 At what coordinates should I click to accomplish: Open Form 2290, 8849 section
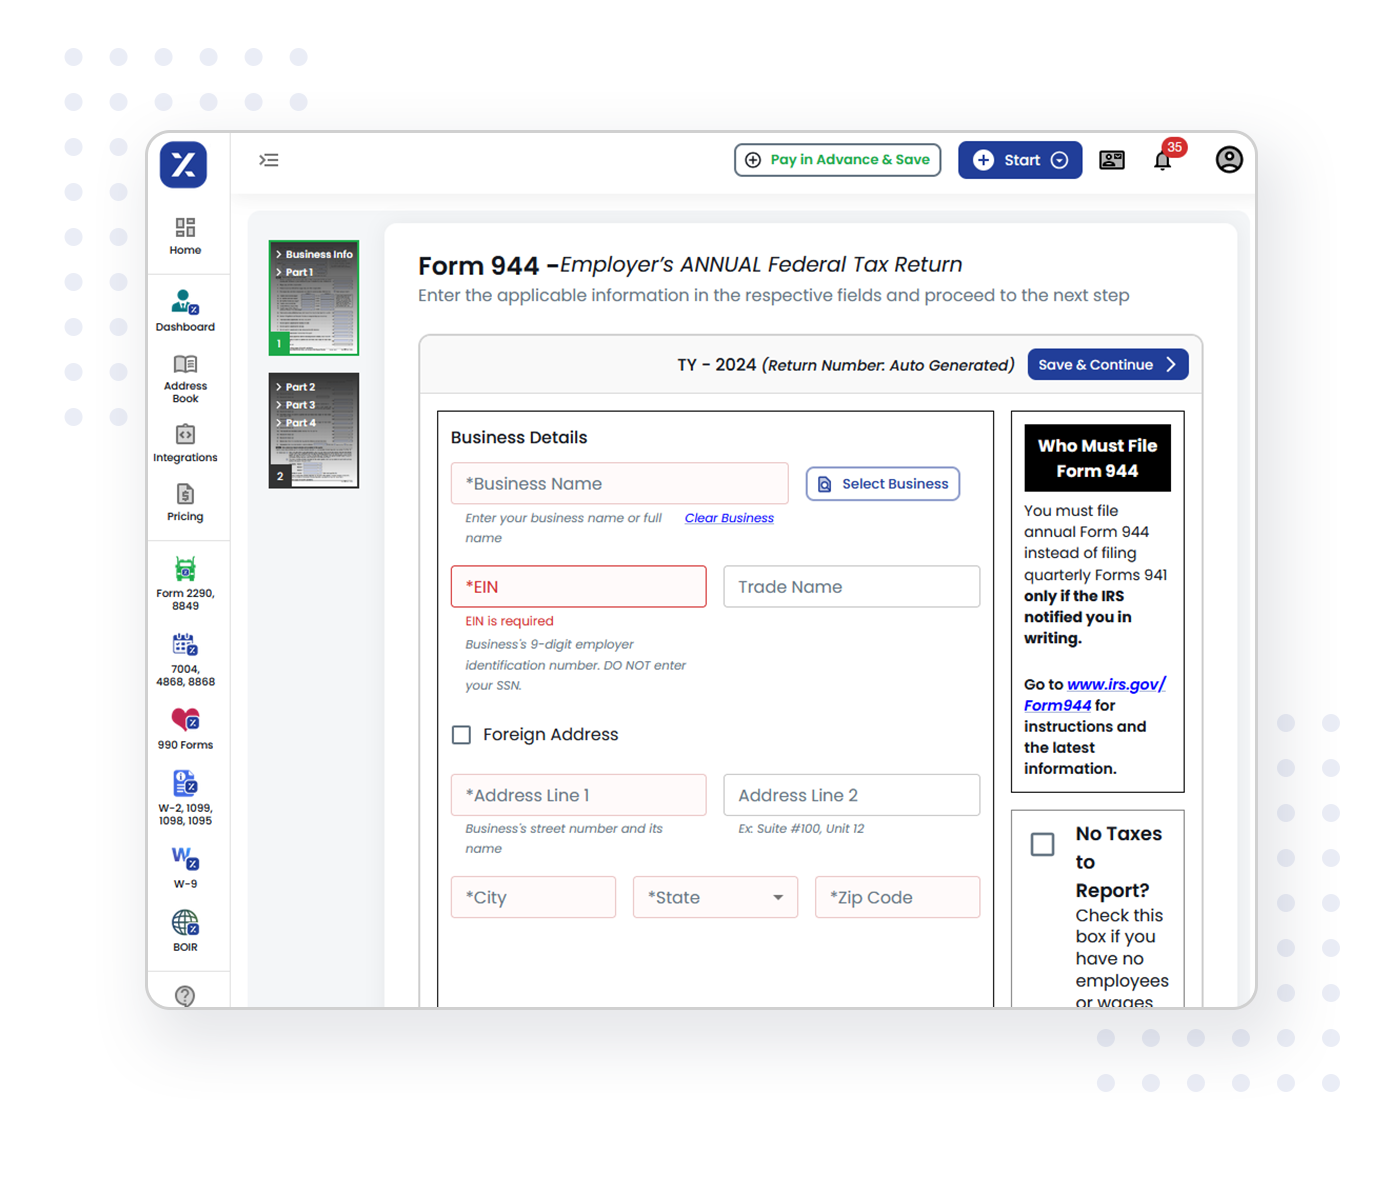pyautogui.click(x=184, y=580)
